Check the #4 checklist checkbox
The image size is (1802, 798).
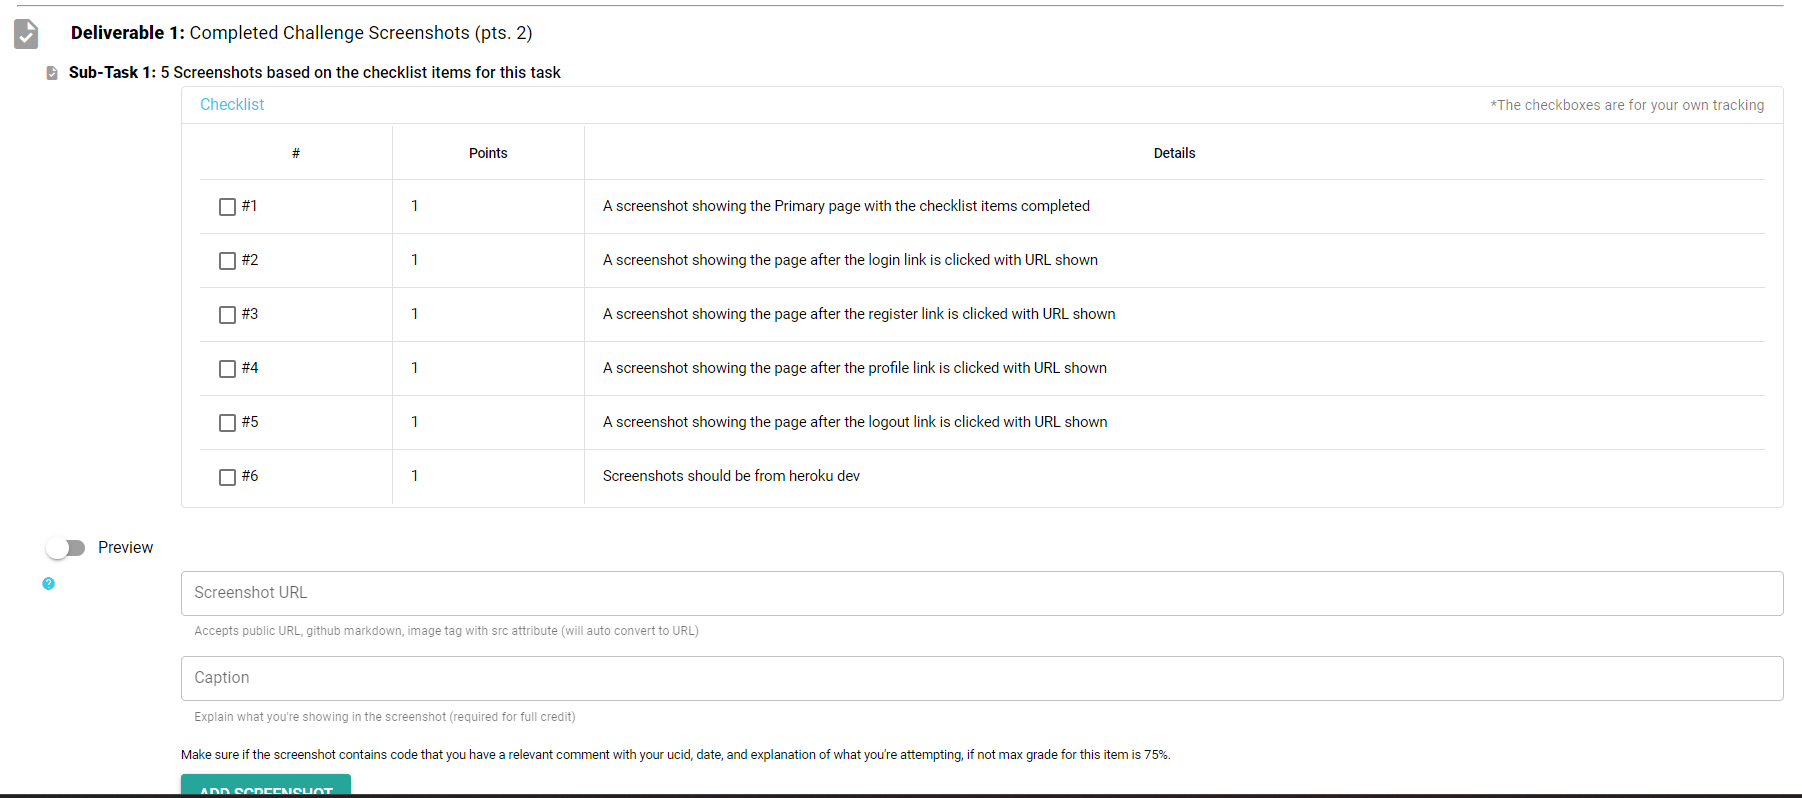pos(227,369)
